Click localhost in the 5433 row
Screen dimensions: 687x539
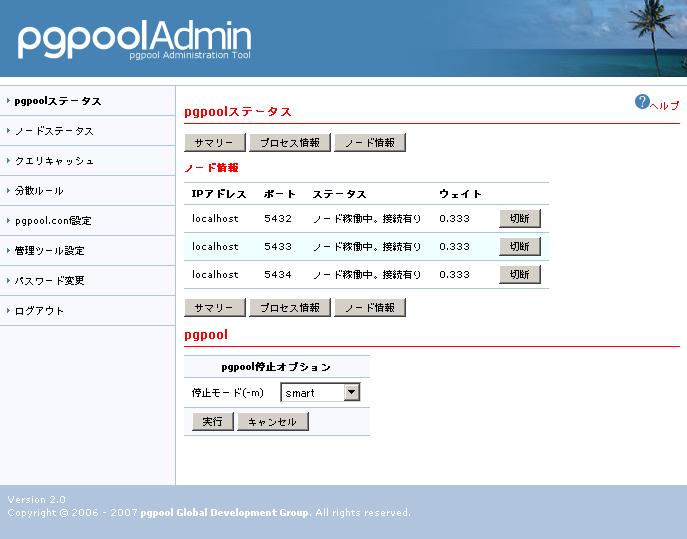click(215, 246)
